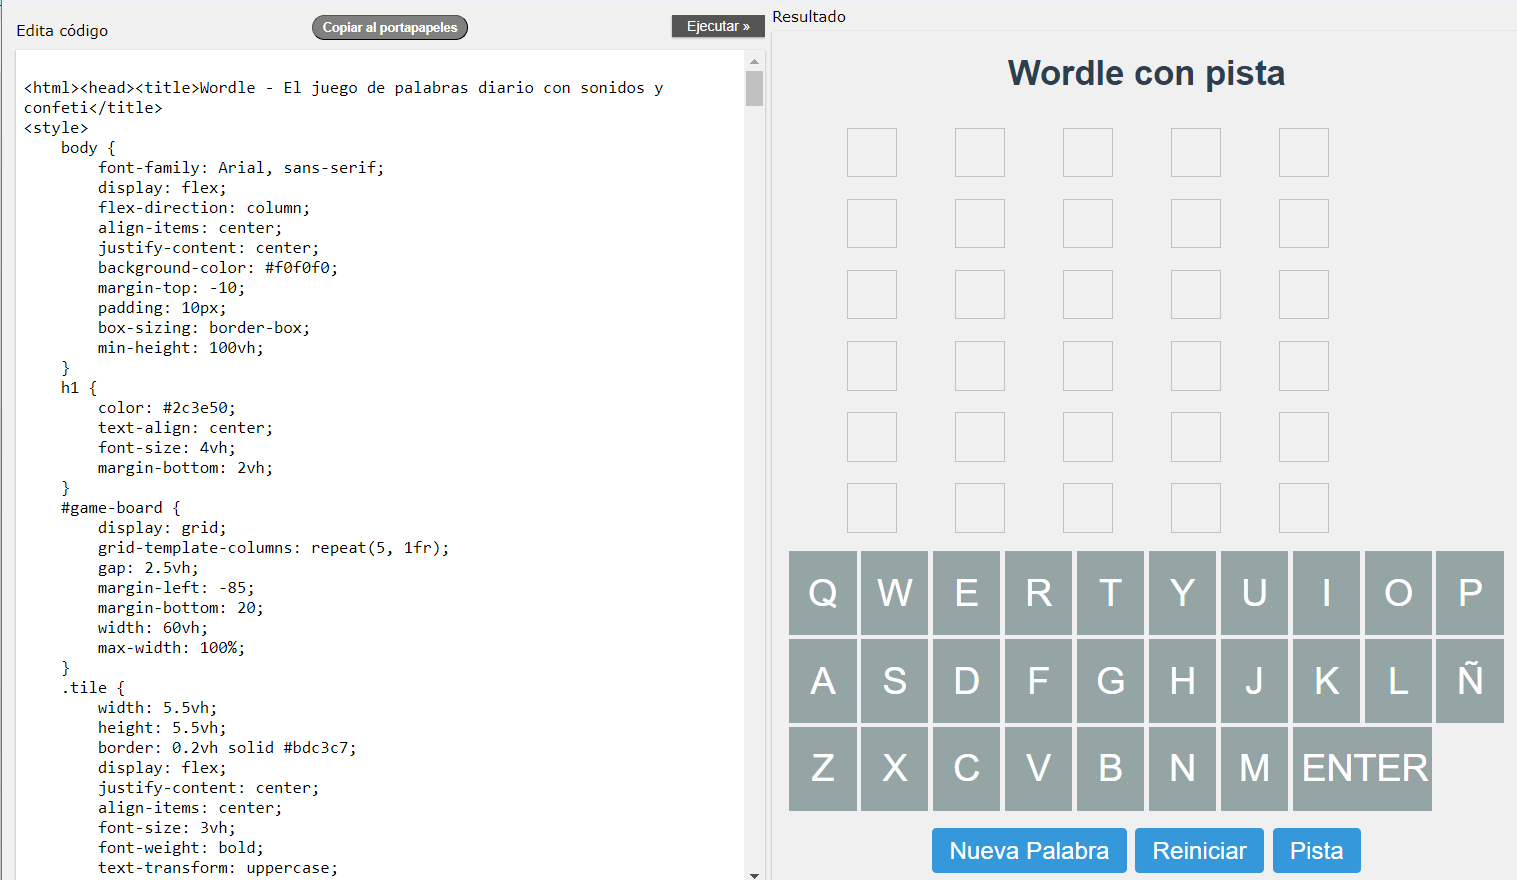The height and width of the screenshot is (880, 1517).
Task: Click the code editor scroll-up arrow
Action: pos(754,61)
